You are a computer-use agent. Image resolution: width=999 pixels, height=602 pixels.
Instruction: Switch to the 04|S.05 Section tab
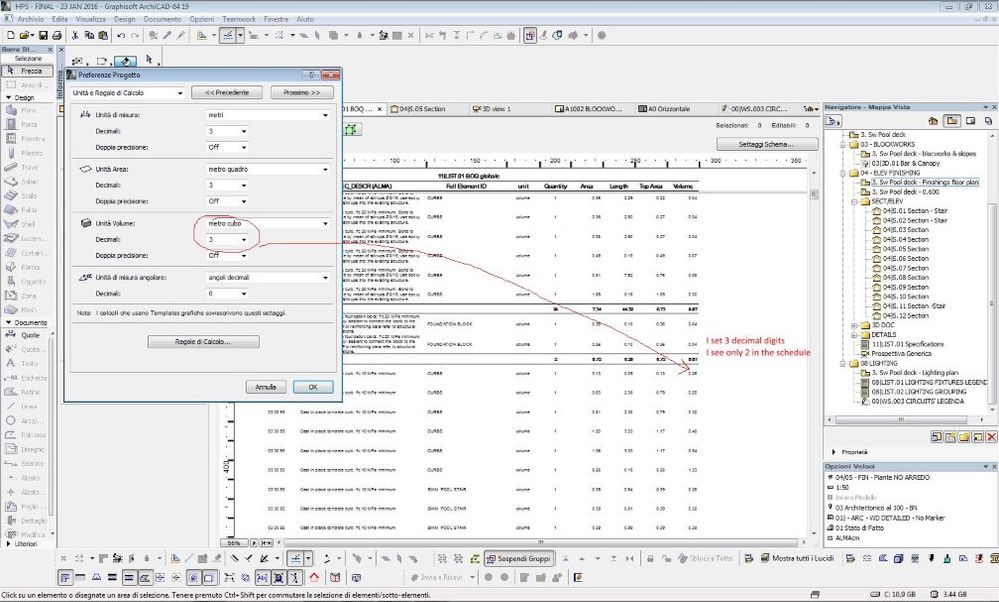pos(421,108)
